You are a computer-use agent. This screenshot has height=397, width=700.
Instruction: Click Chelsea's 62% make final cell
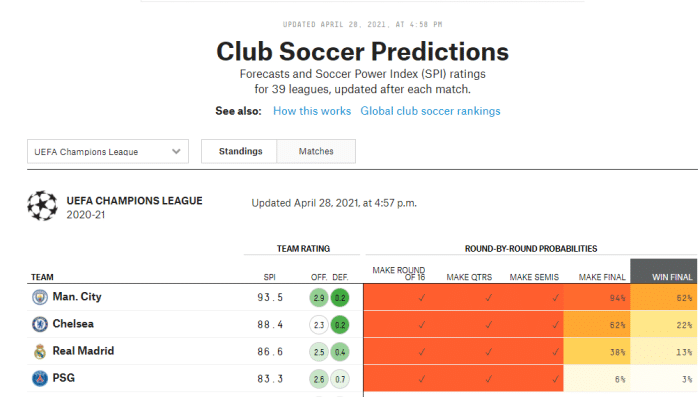[x=597, y=325]
